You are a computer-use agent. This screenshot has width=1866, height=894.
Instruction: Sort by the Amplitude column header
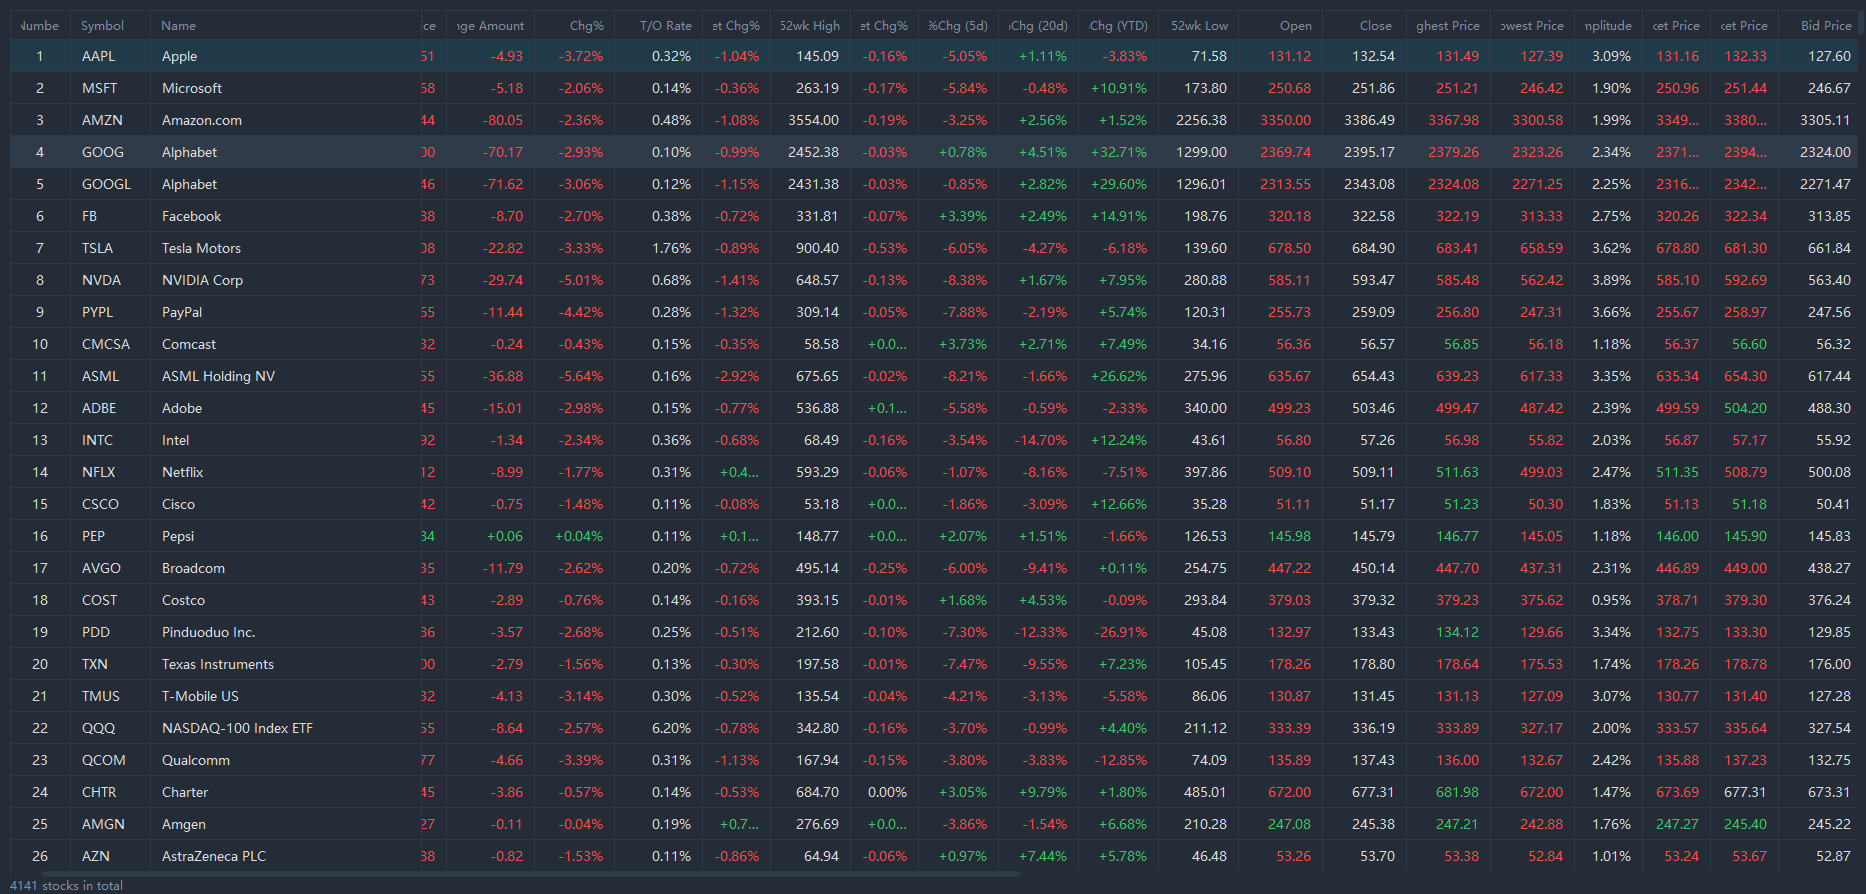pos(1608,25)
